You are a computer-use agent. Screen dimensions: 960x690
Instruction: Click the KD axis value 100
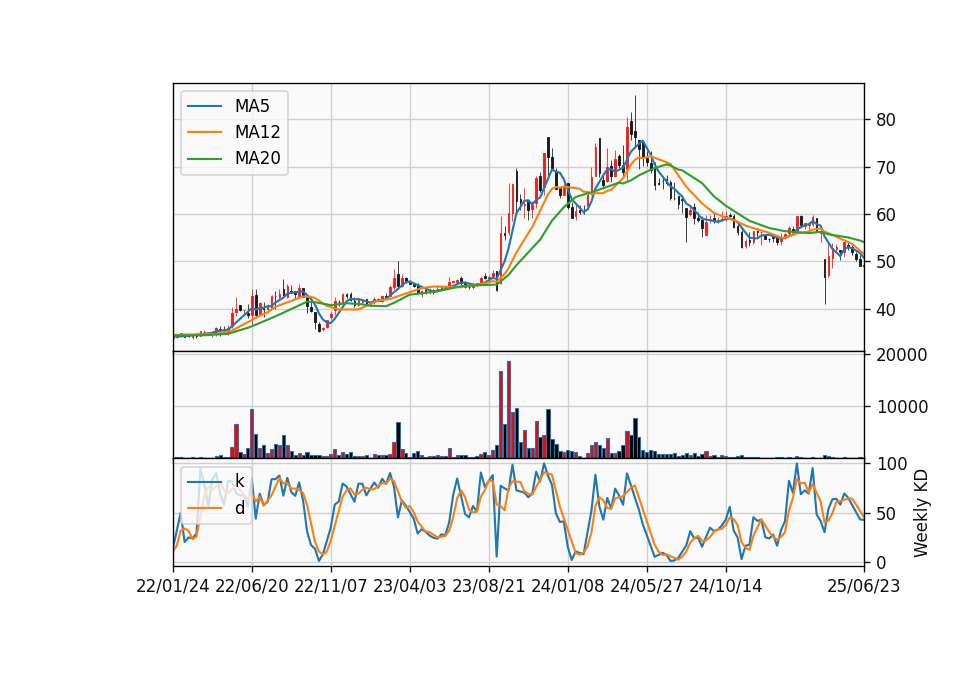tap(891, 464)
